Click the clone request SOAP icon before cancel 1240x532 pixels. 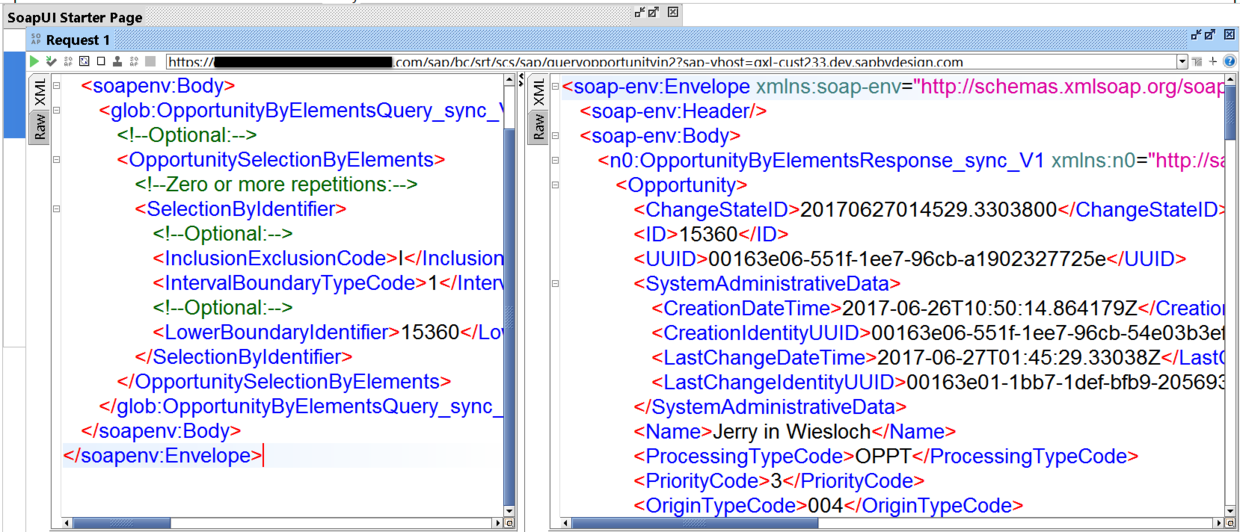tap(133, 61)
